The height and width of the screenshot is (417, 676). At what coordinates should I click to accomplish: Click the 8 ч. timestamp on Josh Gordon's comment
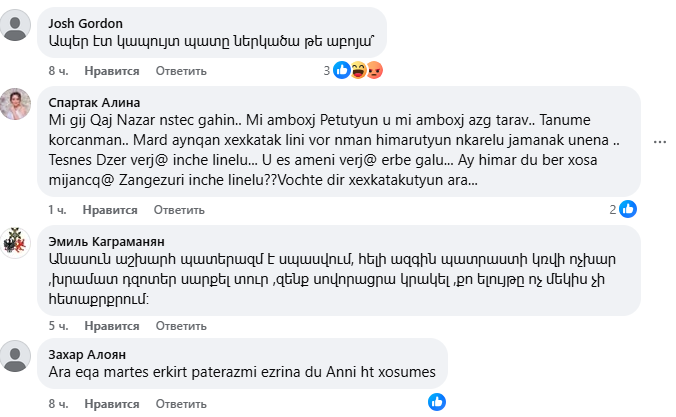click(x=57, y=71)
